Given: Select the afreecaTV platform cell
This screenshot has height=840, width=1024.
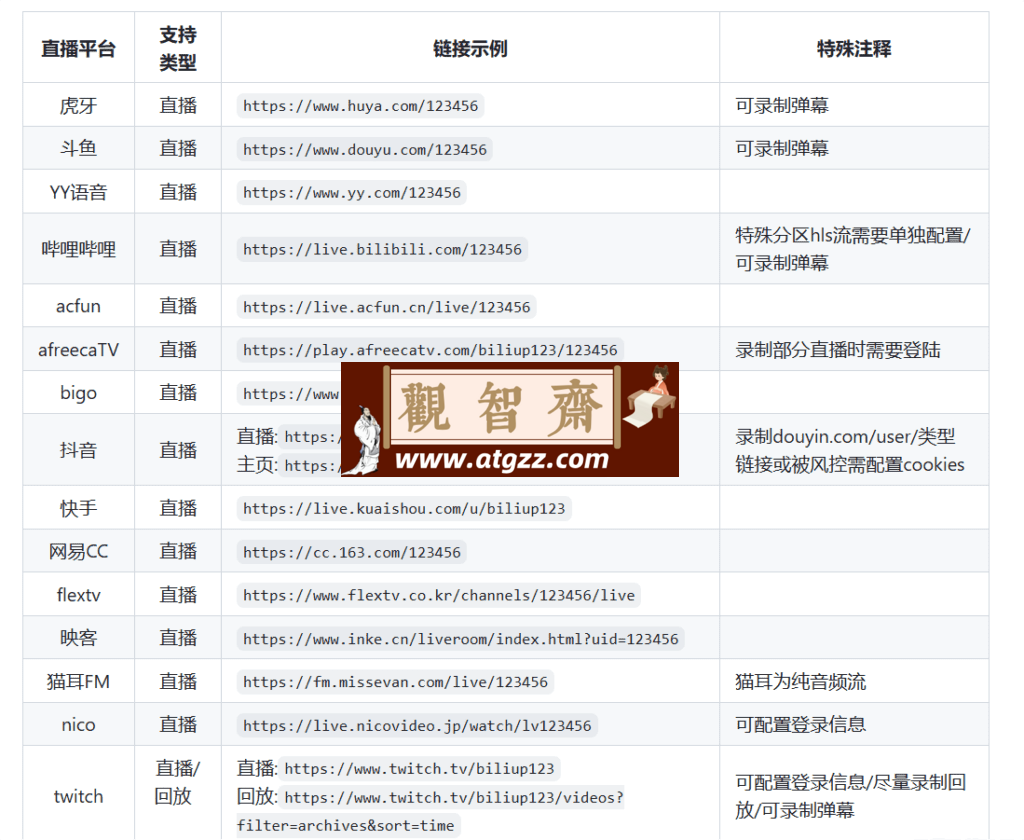Looking at the screenshot, I should coord(78,349).
